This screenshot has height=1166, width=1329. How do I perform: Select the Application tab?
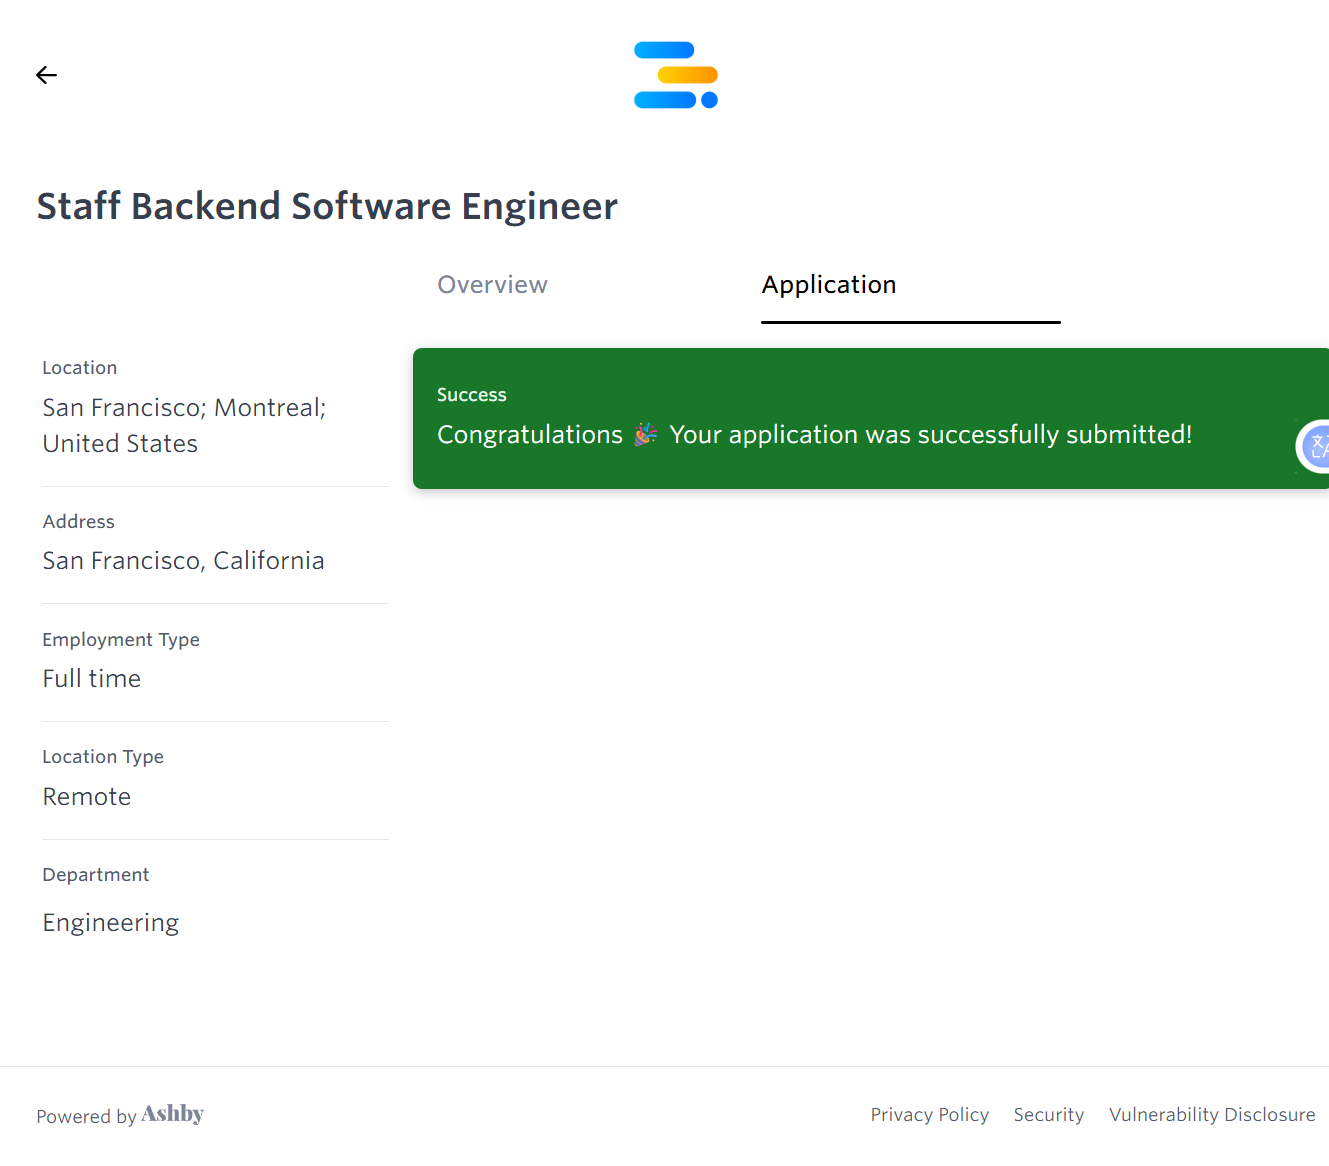click(x=829, y=285)
